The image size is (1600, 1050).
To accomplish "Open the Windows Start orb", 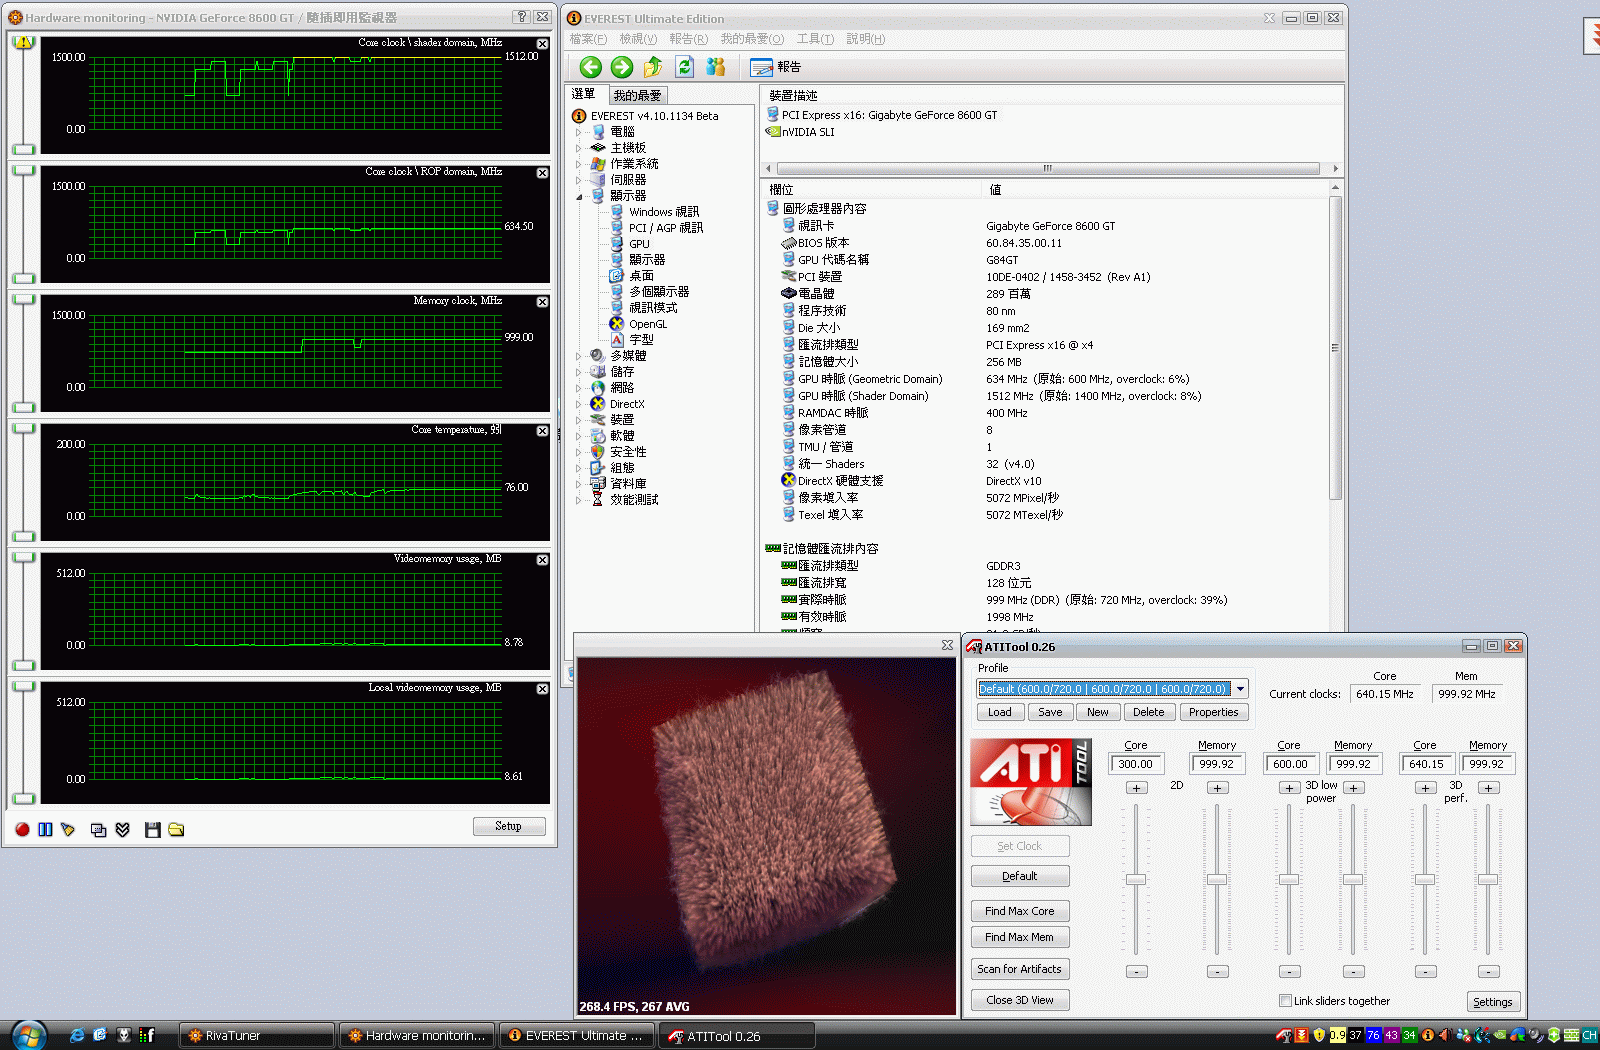I will coord(28,1035).
